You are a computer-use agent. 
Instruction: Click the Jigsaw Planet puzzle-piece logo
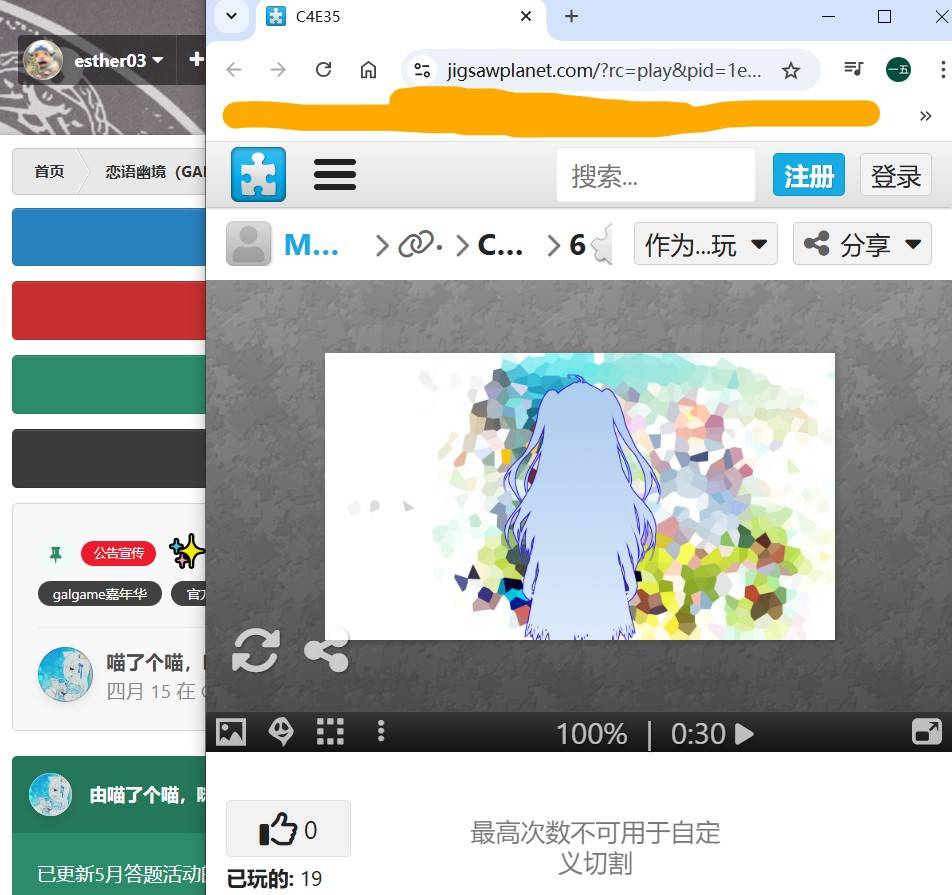click(x=258, y=174)
